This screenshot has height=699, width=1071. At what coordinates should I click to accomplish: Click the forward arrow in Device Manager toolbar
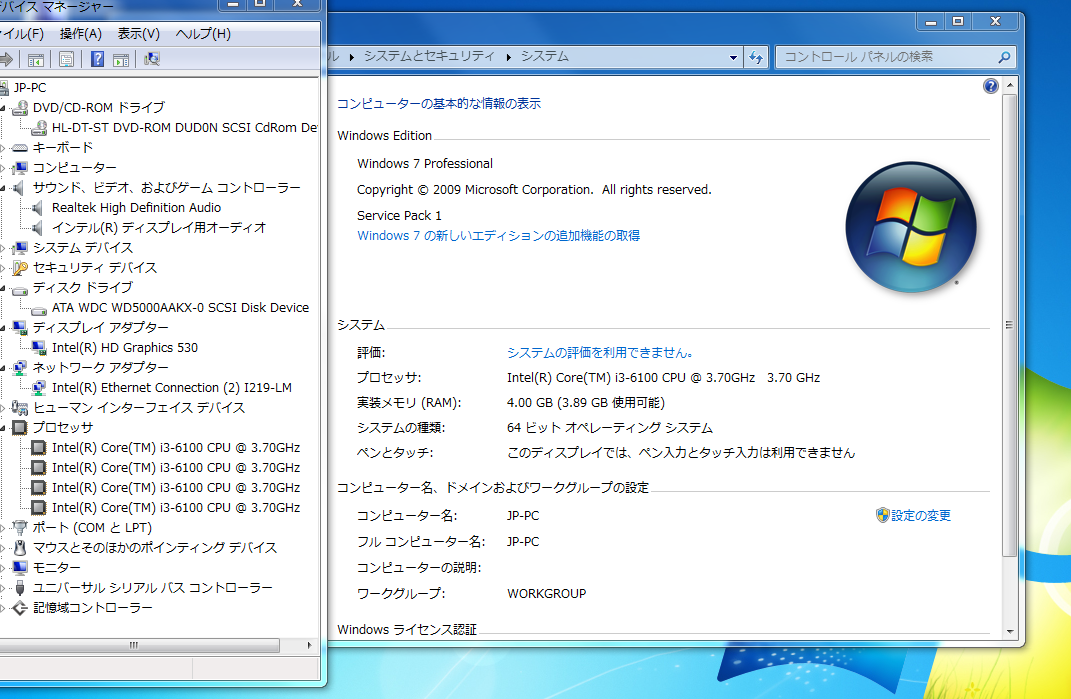pos(6,59)
